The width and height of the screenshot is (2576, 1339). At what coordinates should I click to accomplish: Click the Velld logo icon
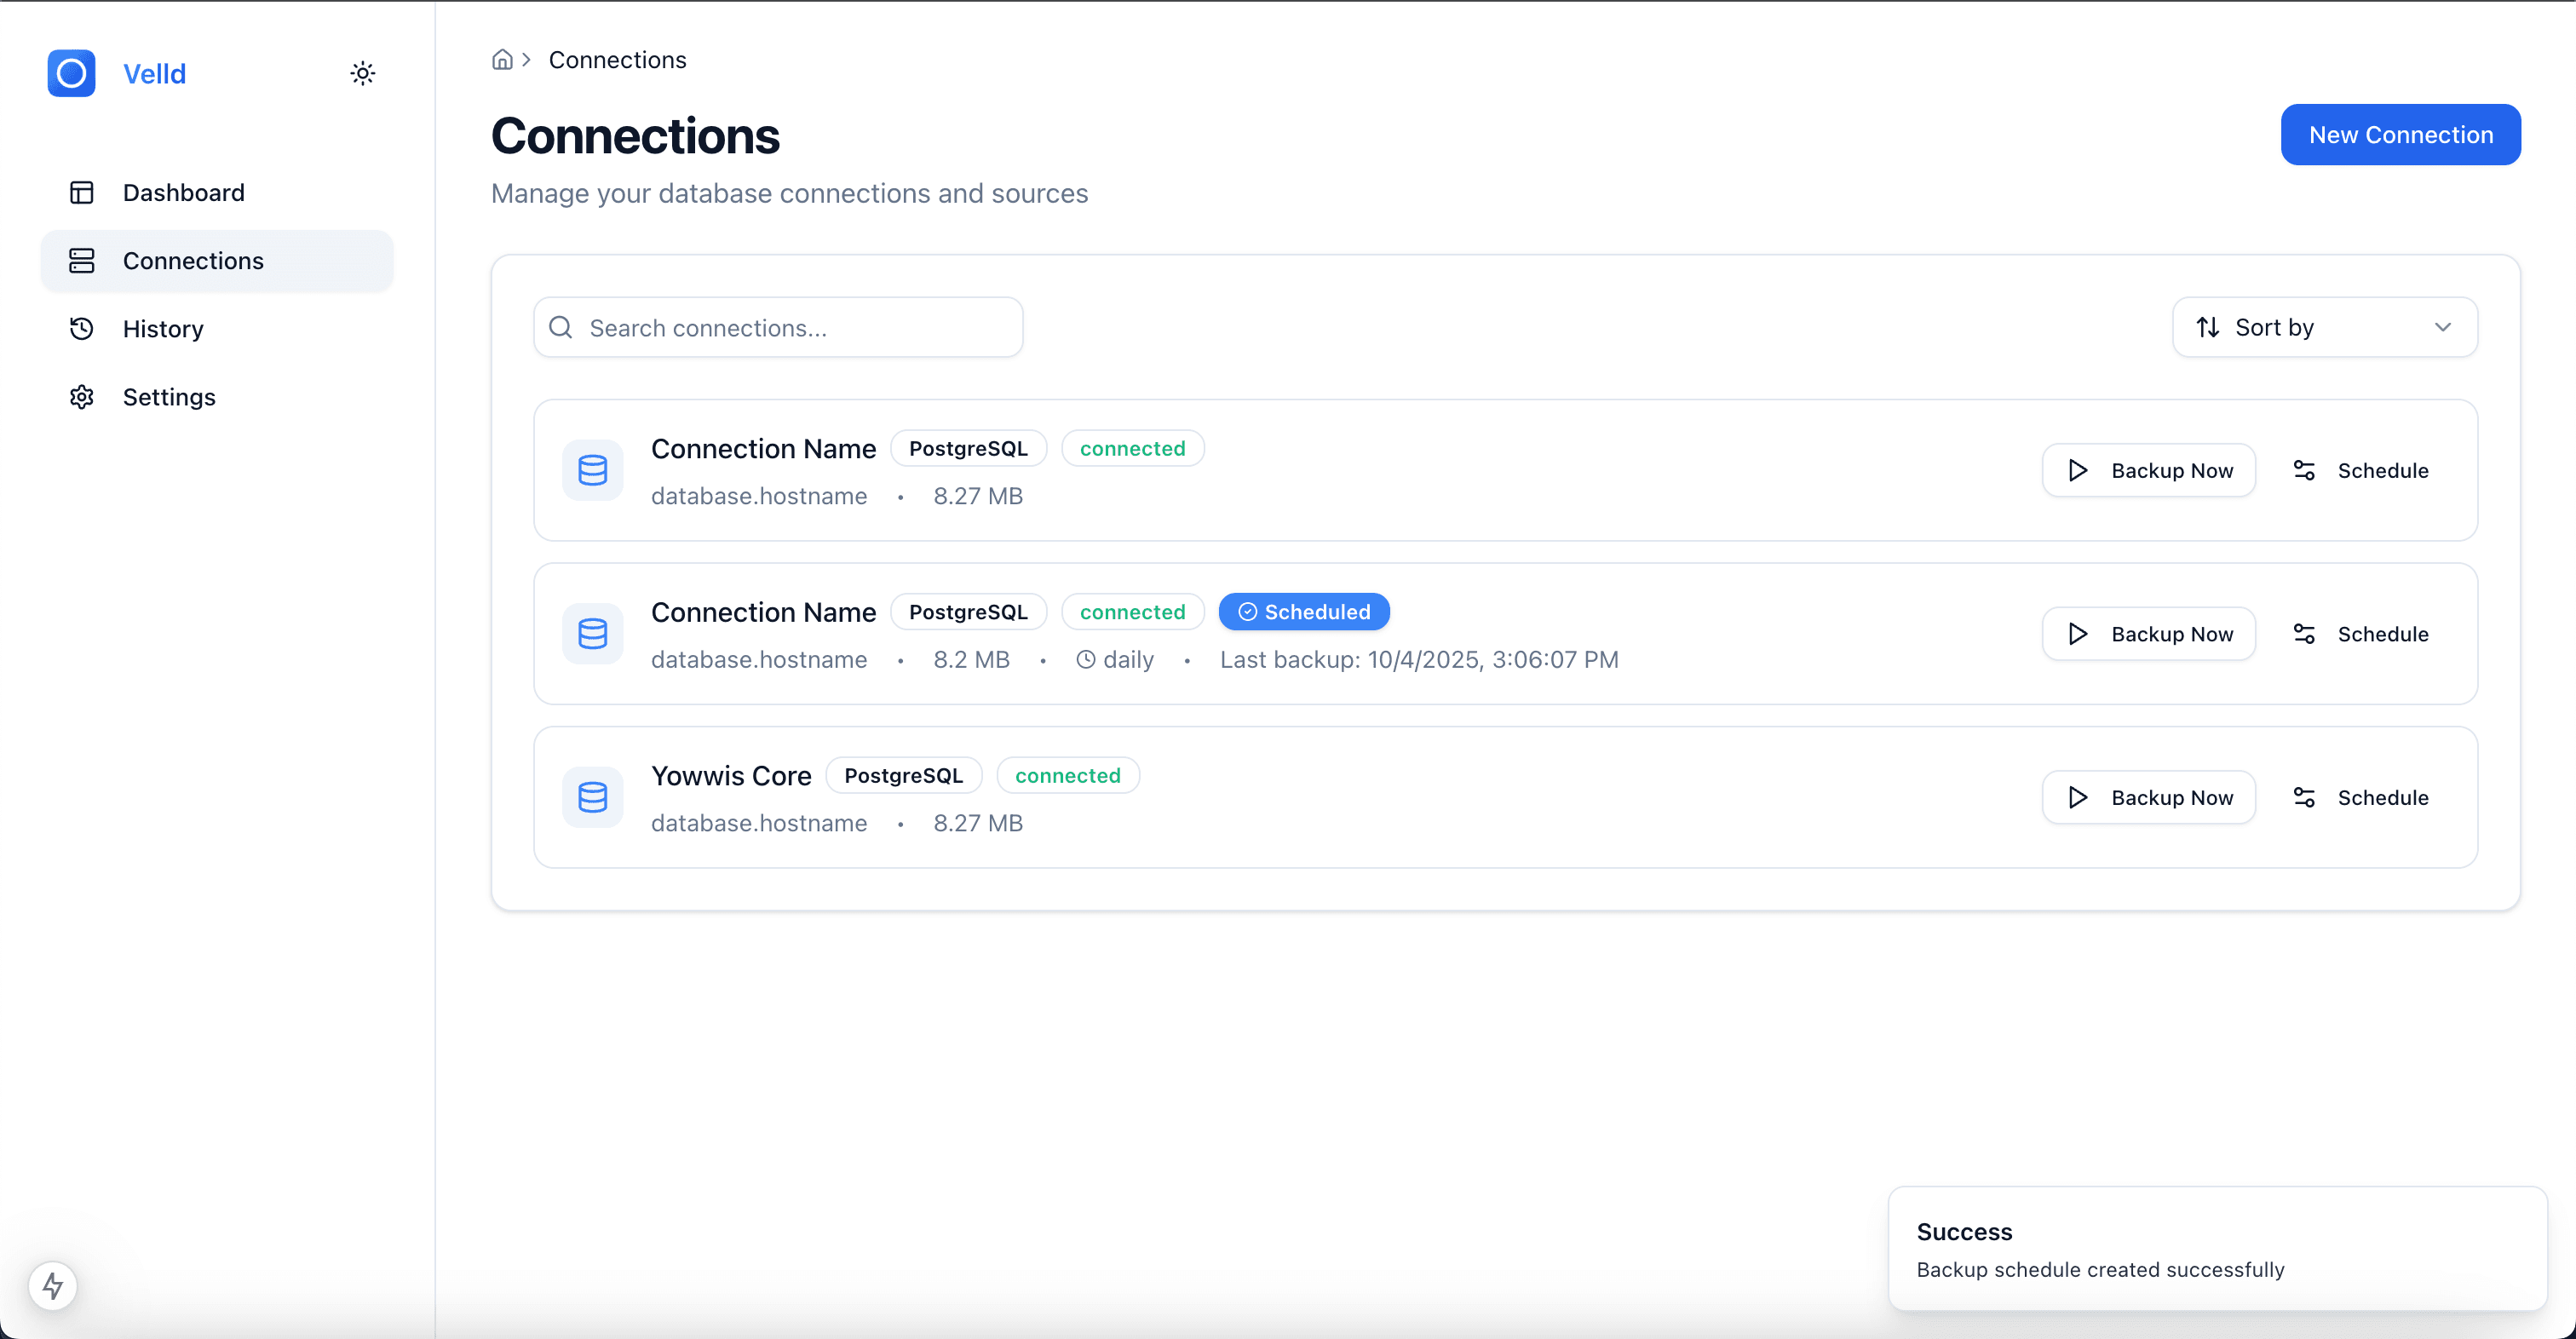[71, 73]
